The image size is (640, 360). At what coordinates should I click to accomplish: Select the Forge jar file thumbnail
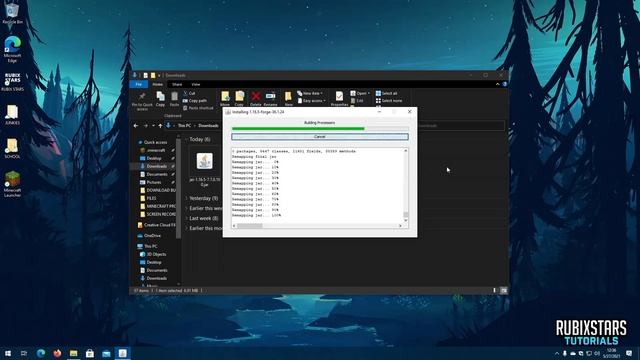tap(204, 161)
